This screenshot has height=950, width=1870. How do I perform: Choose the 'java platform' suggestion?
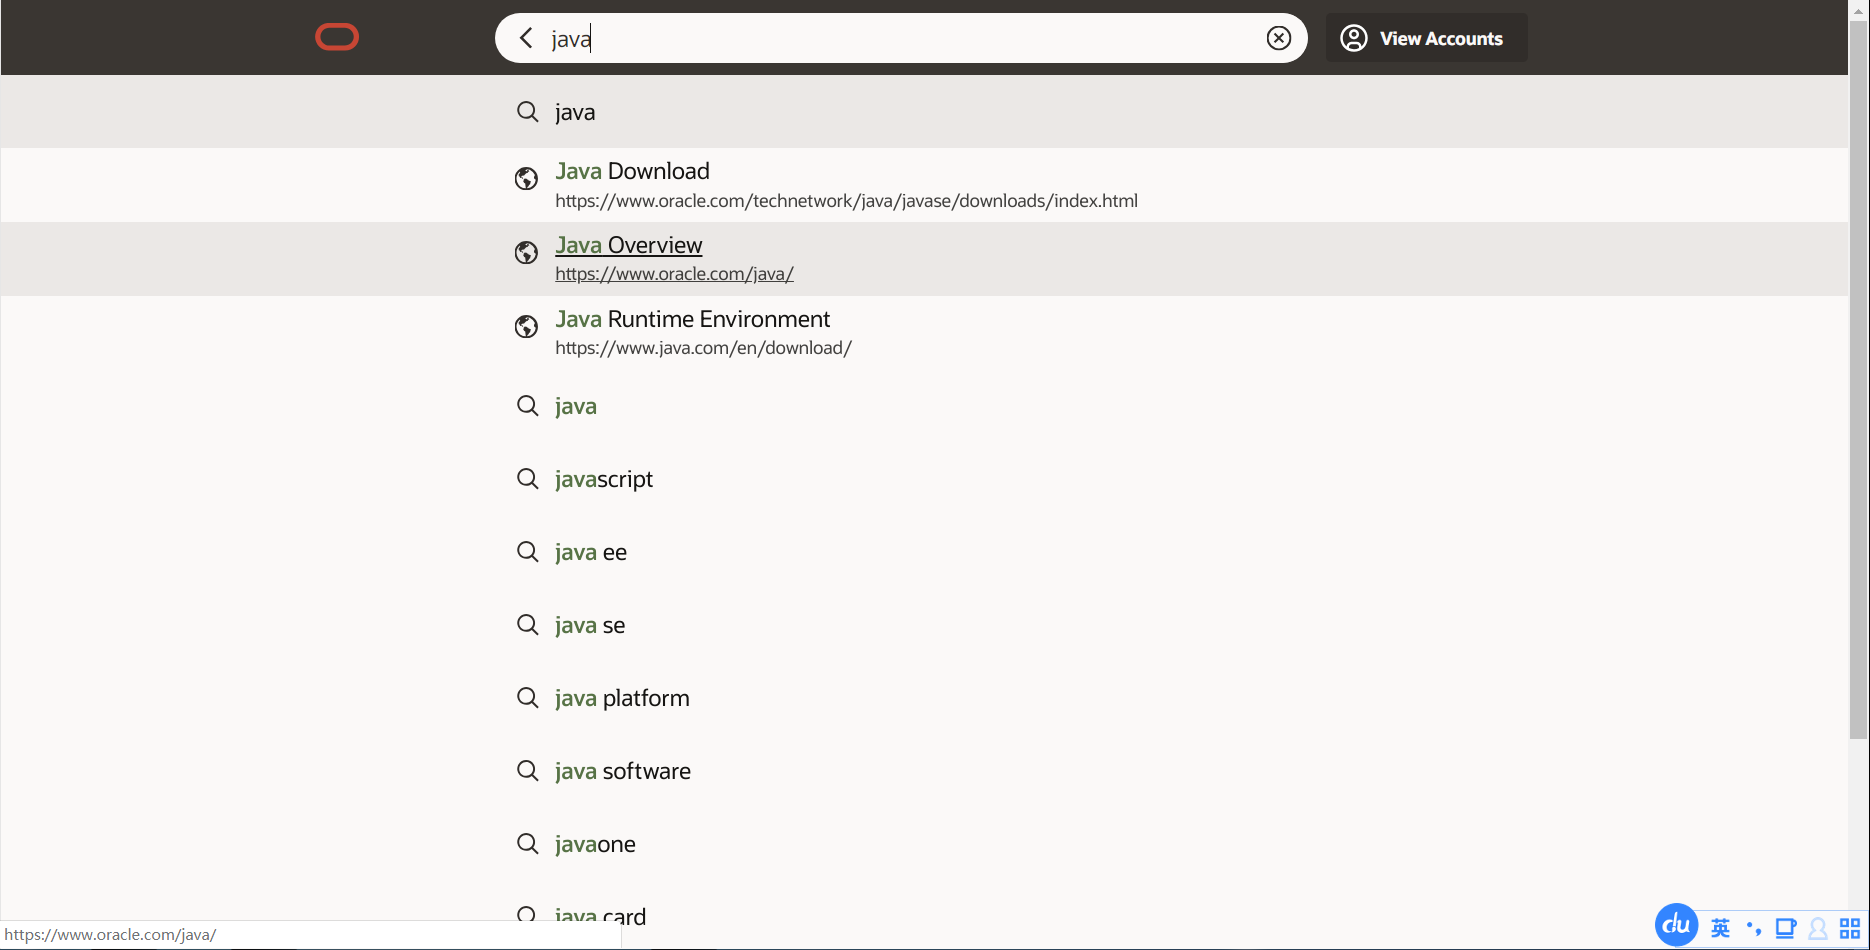click(622, 699)
